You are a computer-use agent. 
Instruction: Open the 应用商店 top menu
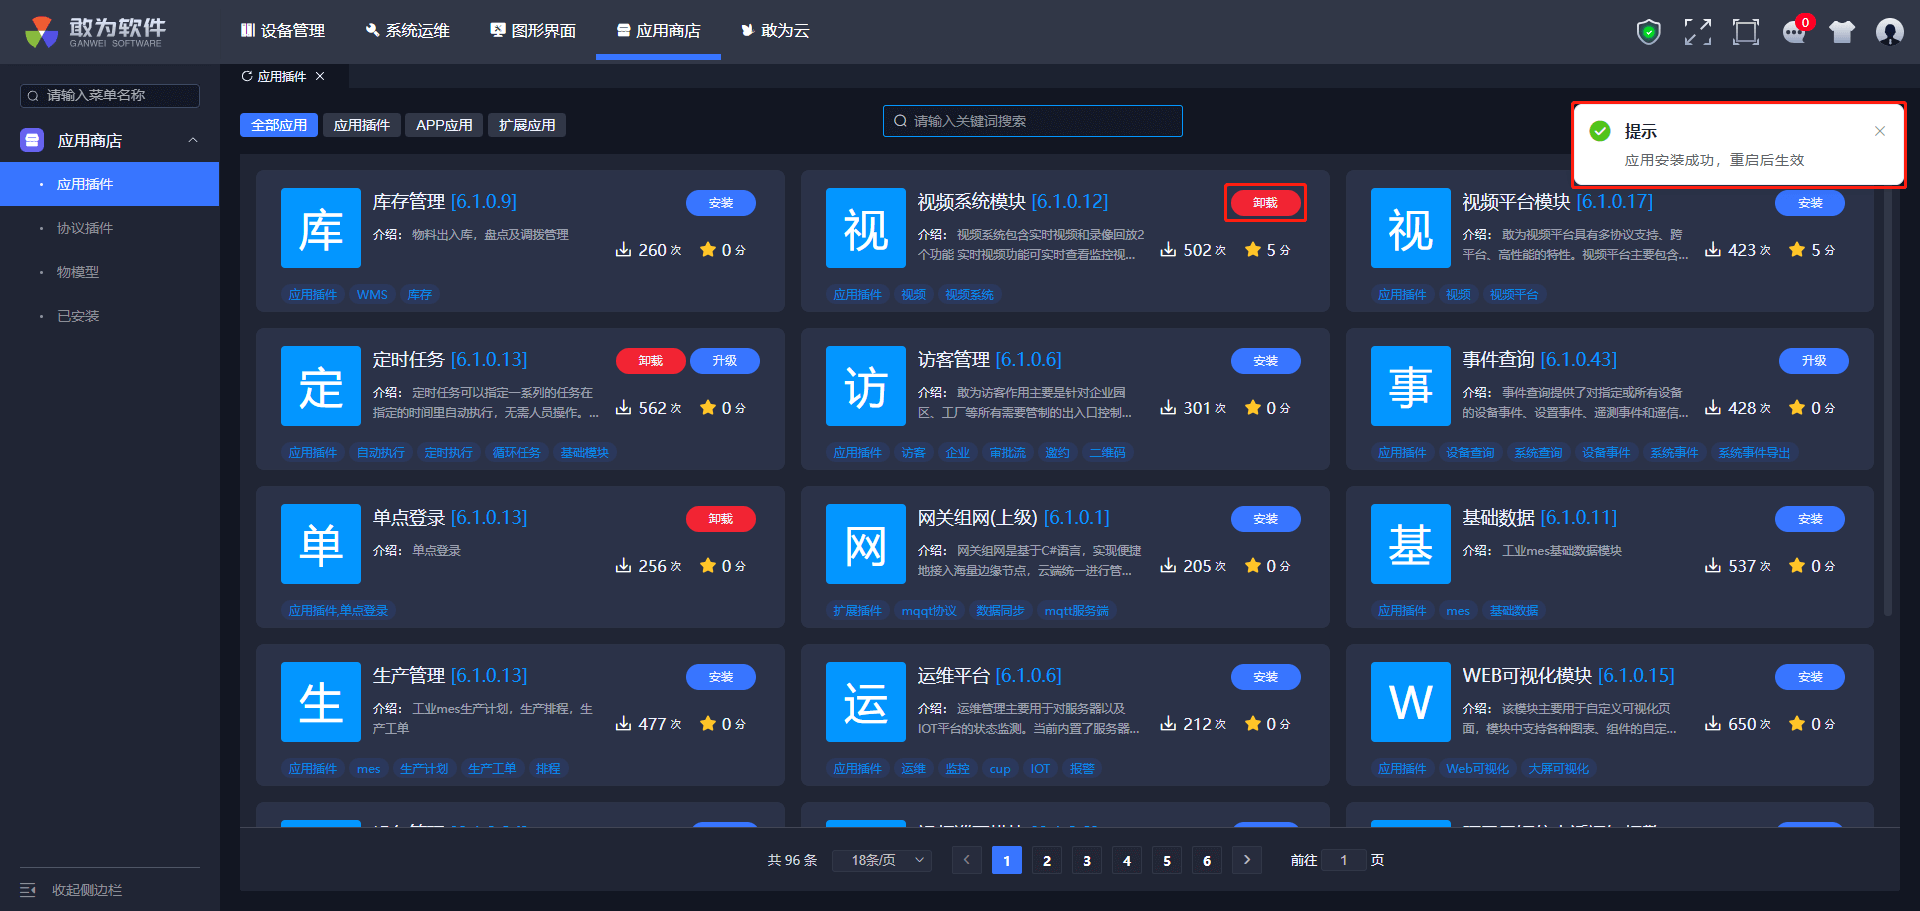tap(658, 31)
